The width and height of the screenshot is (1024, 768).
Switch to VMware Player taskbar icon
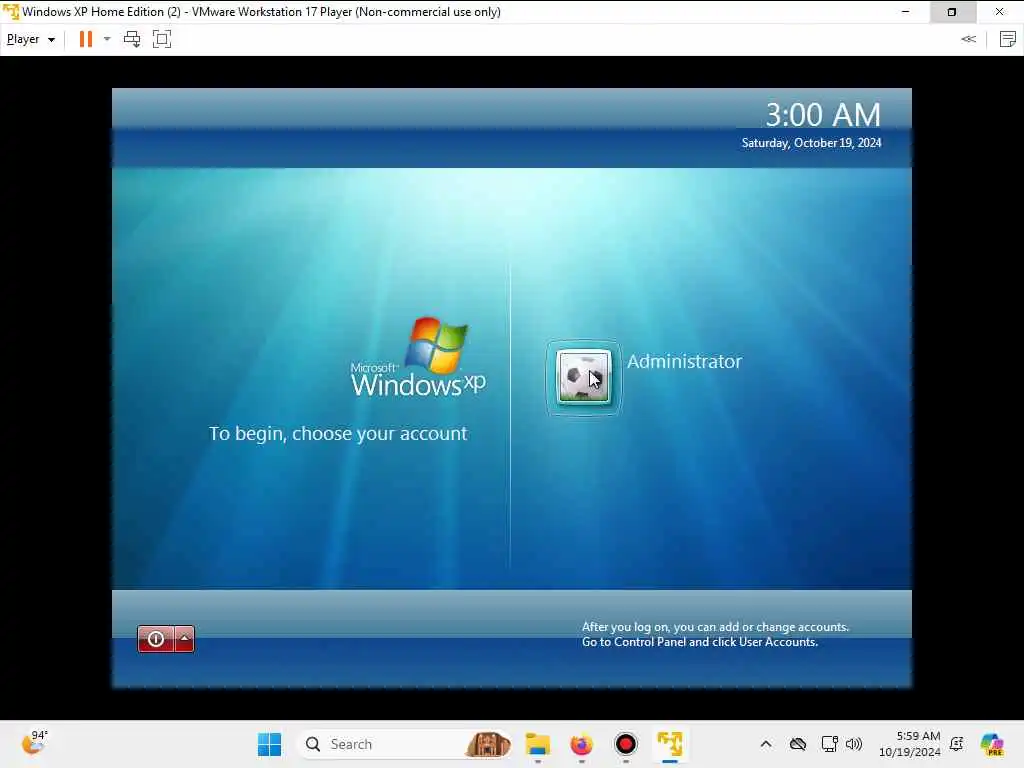pyautogui.click(x=670, y=744)
